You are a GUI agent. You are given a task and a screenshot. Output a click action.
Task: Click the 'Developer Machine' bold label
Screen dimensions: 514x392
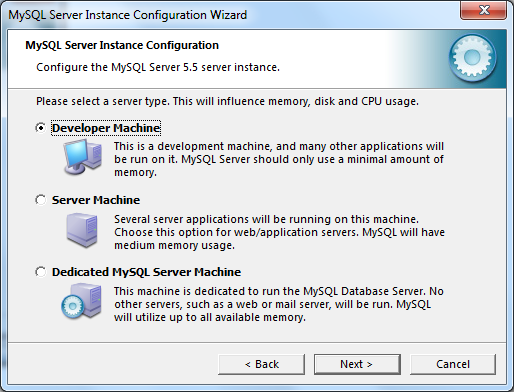tap(106, 128)
